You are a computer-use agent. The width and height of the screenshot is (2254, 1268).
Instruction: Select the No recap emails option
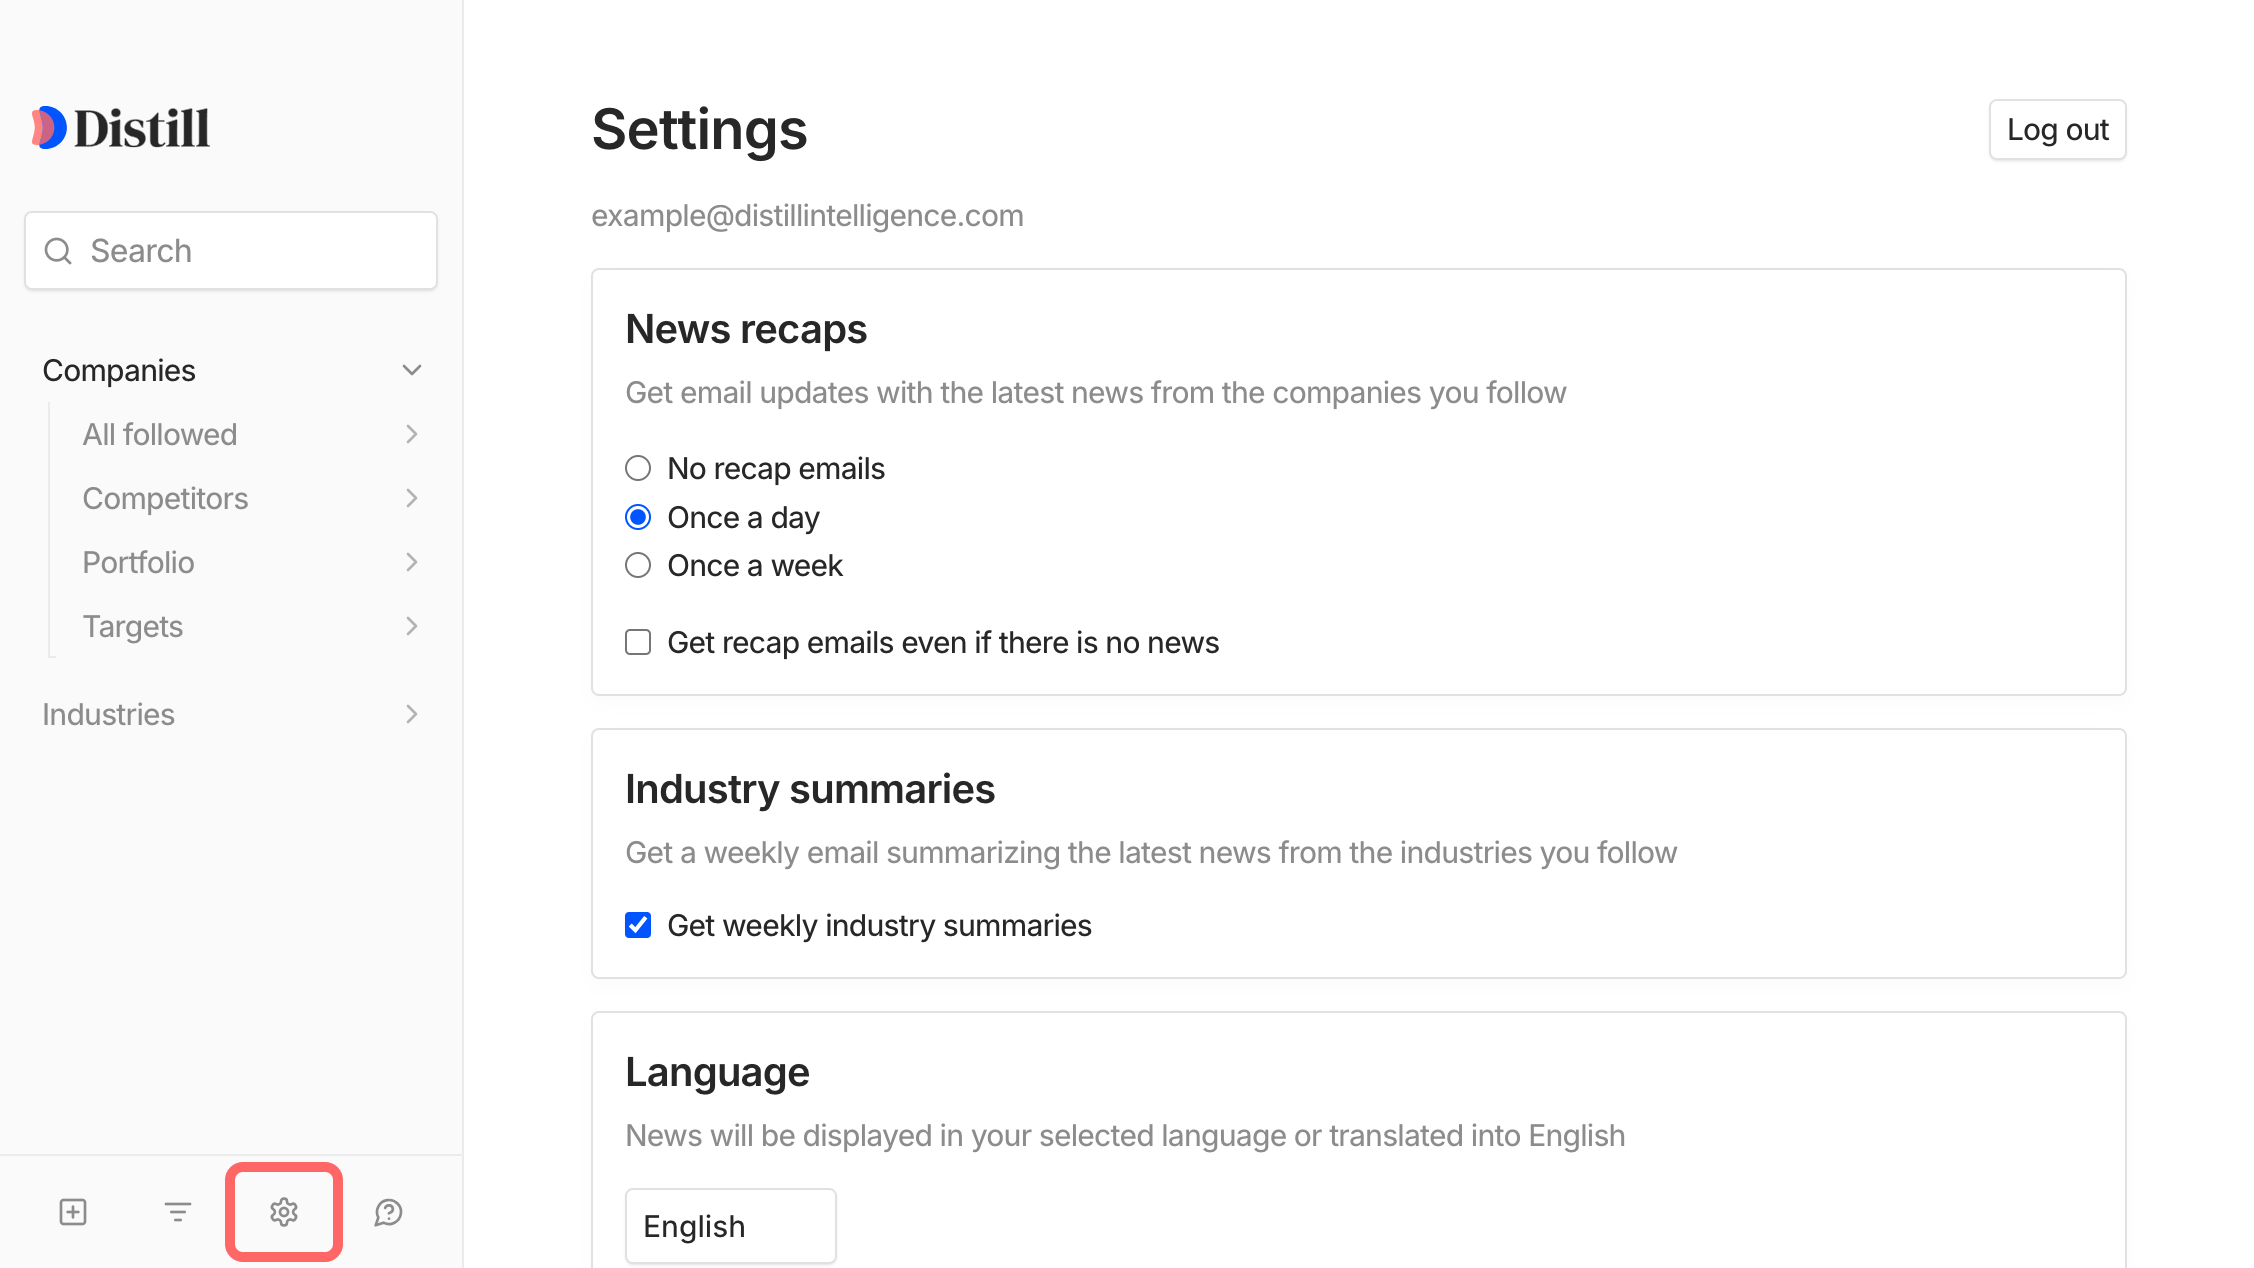tap(637, 467)
